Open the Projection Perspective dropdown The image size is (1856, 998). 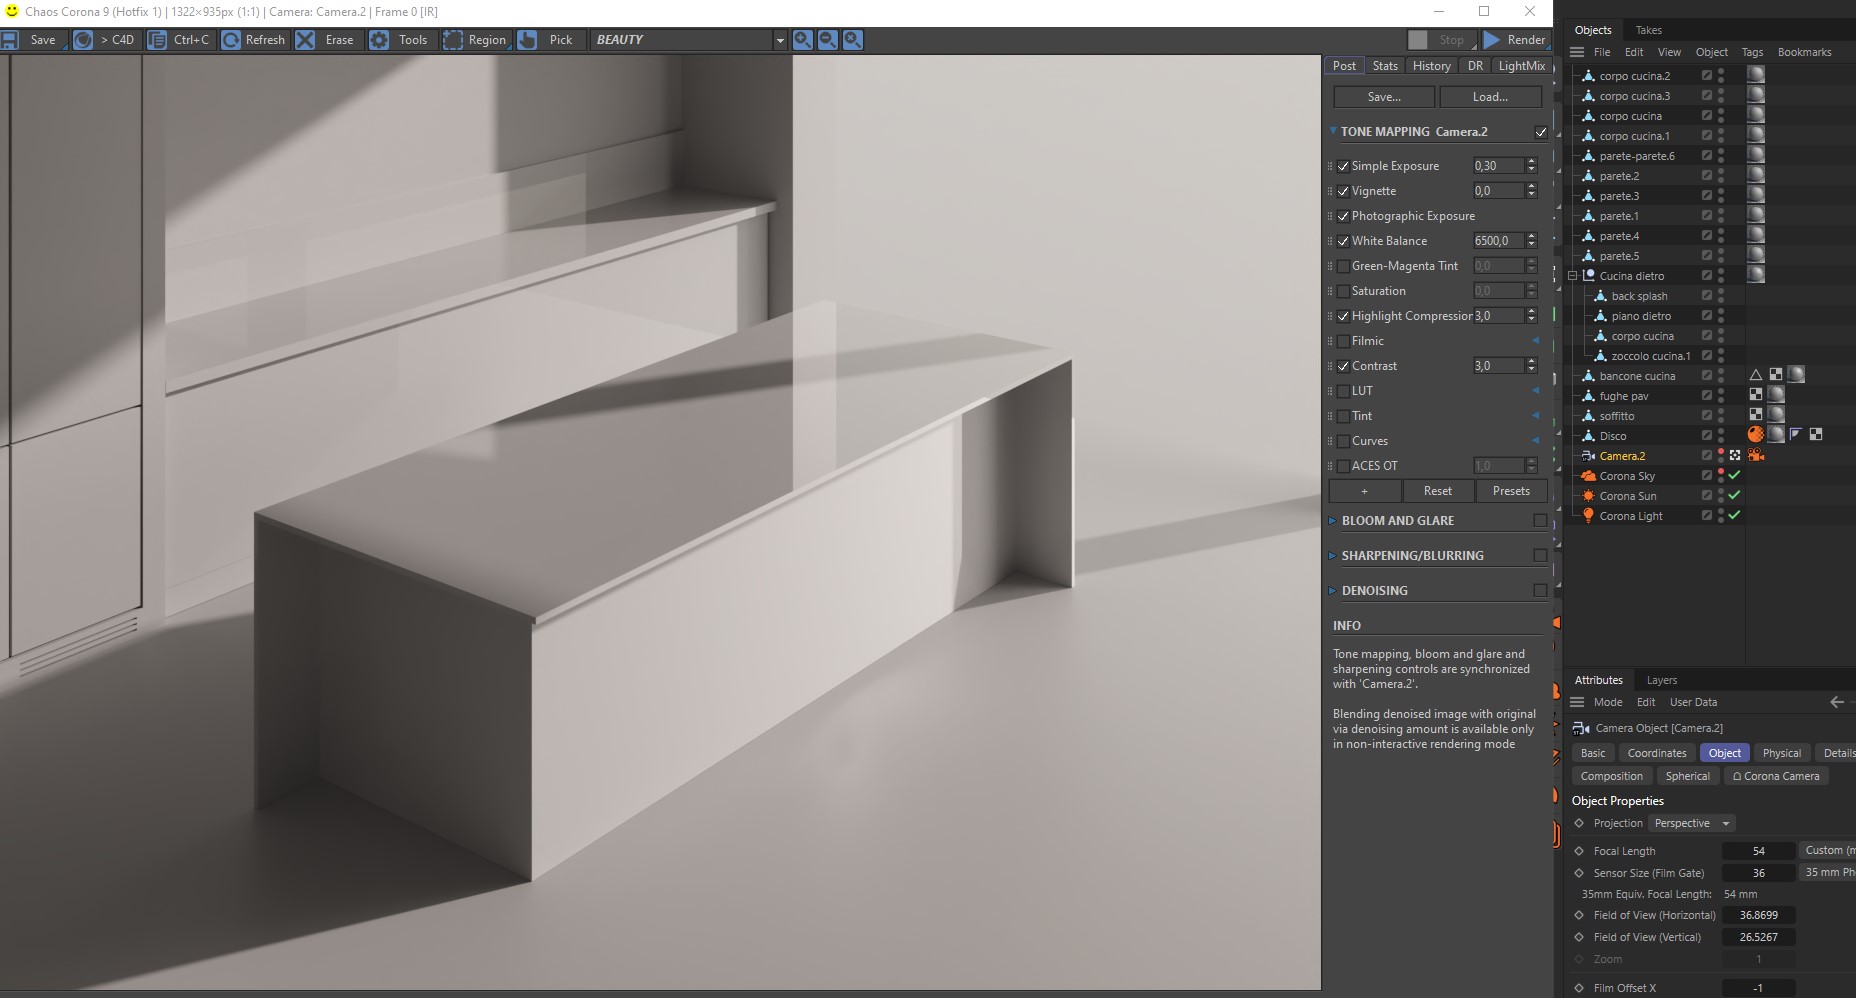click(1691, 823)
